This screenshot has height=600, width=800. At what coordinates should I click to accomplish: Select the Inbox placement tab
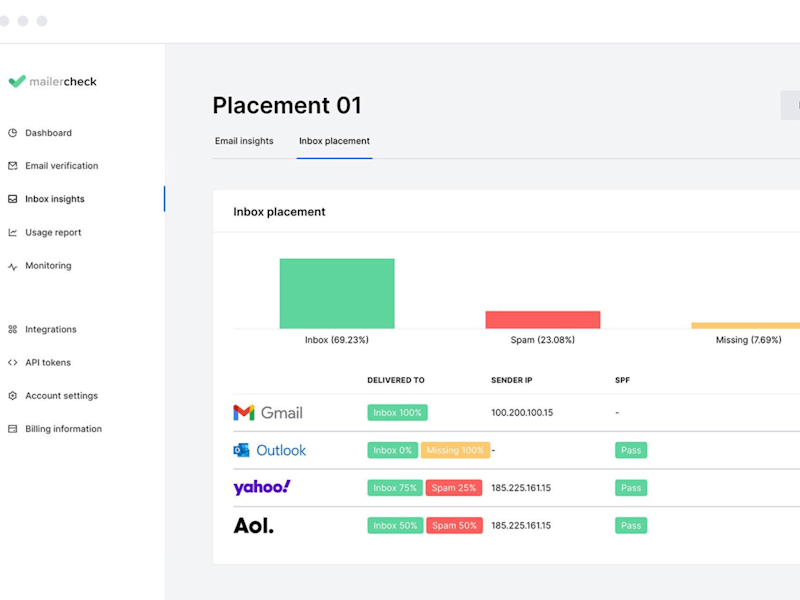(334, 141)
